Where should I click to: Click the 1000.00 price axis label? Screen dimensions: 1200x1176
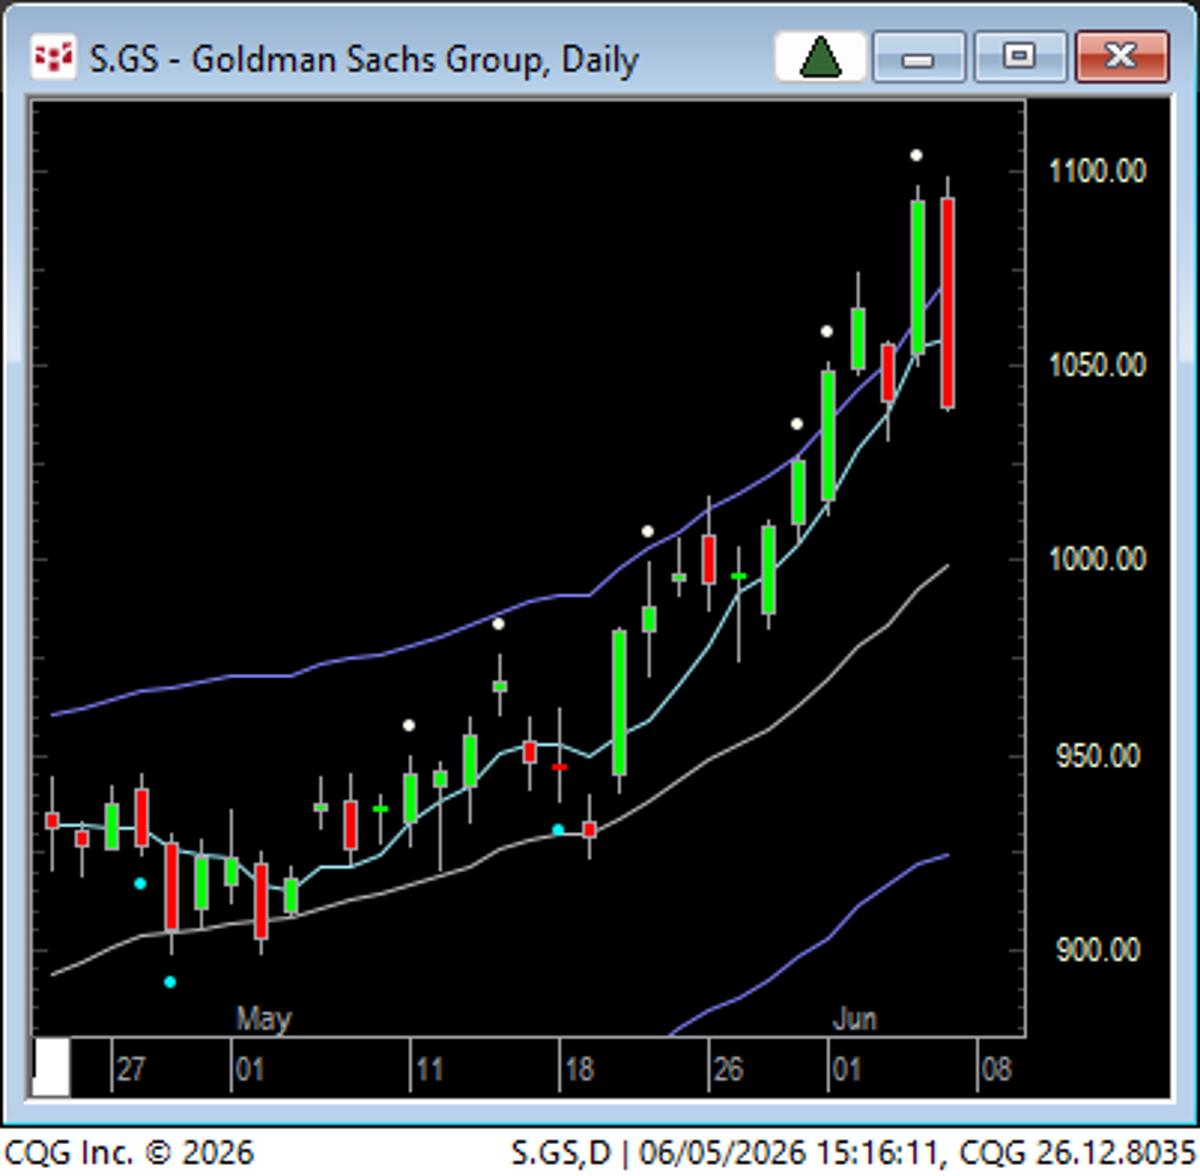click(x=1097, y=559)
